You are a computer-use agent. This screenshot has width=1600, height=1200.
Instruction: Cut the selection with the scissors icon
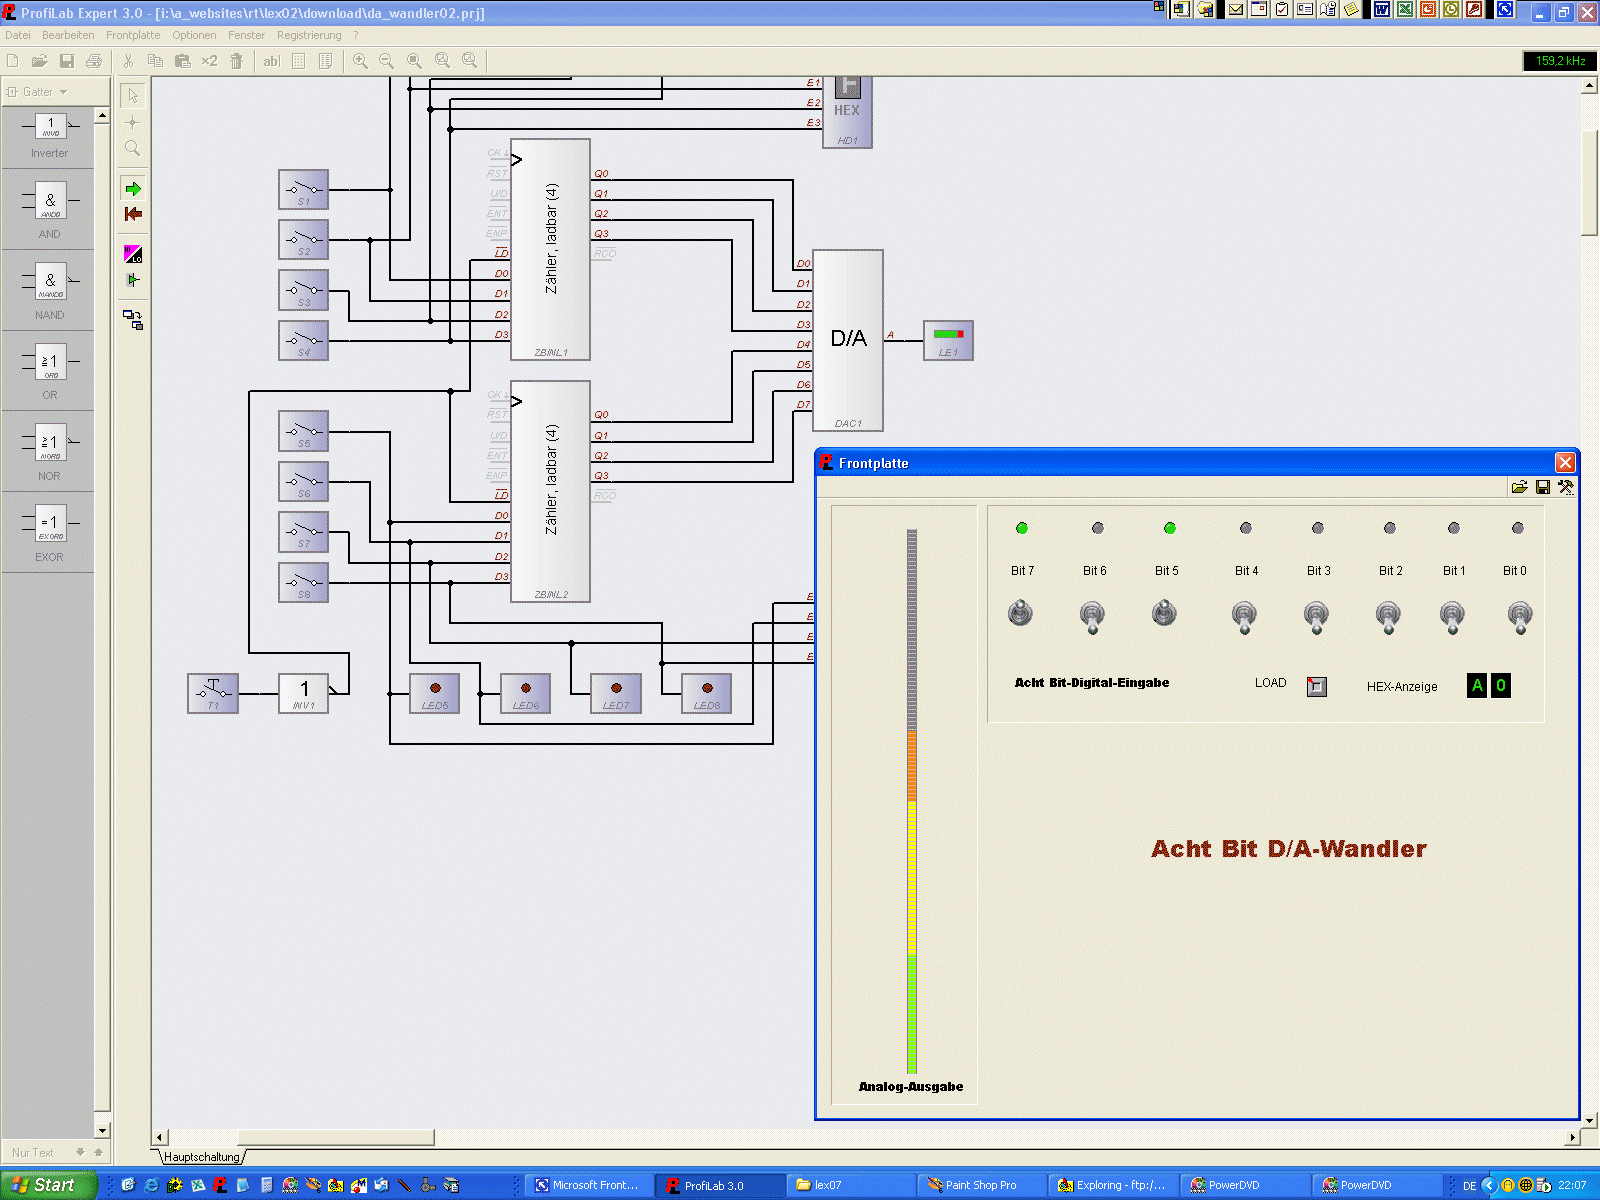(128, 61)
